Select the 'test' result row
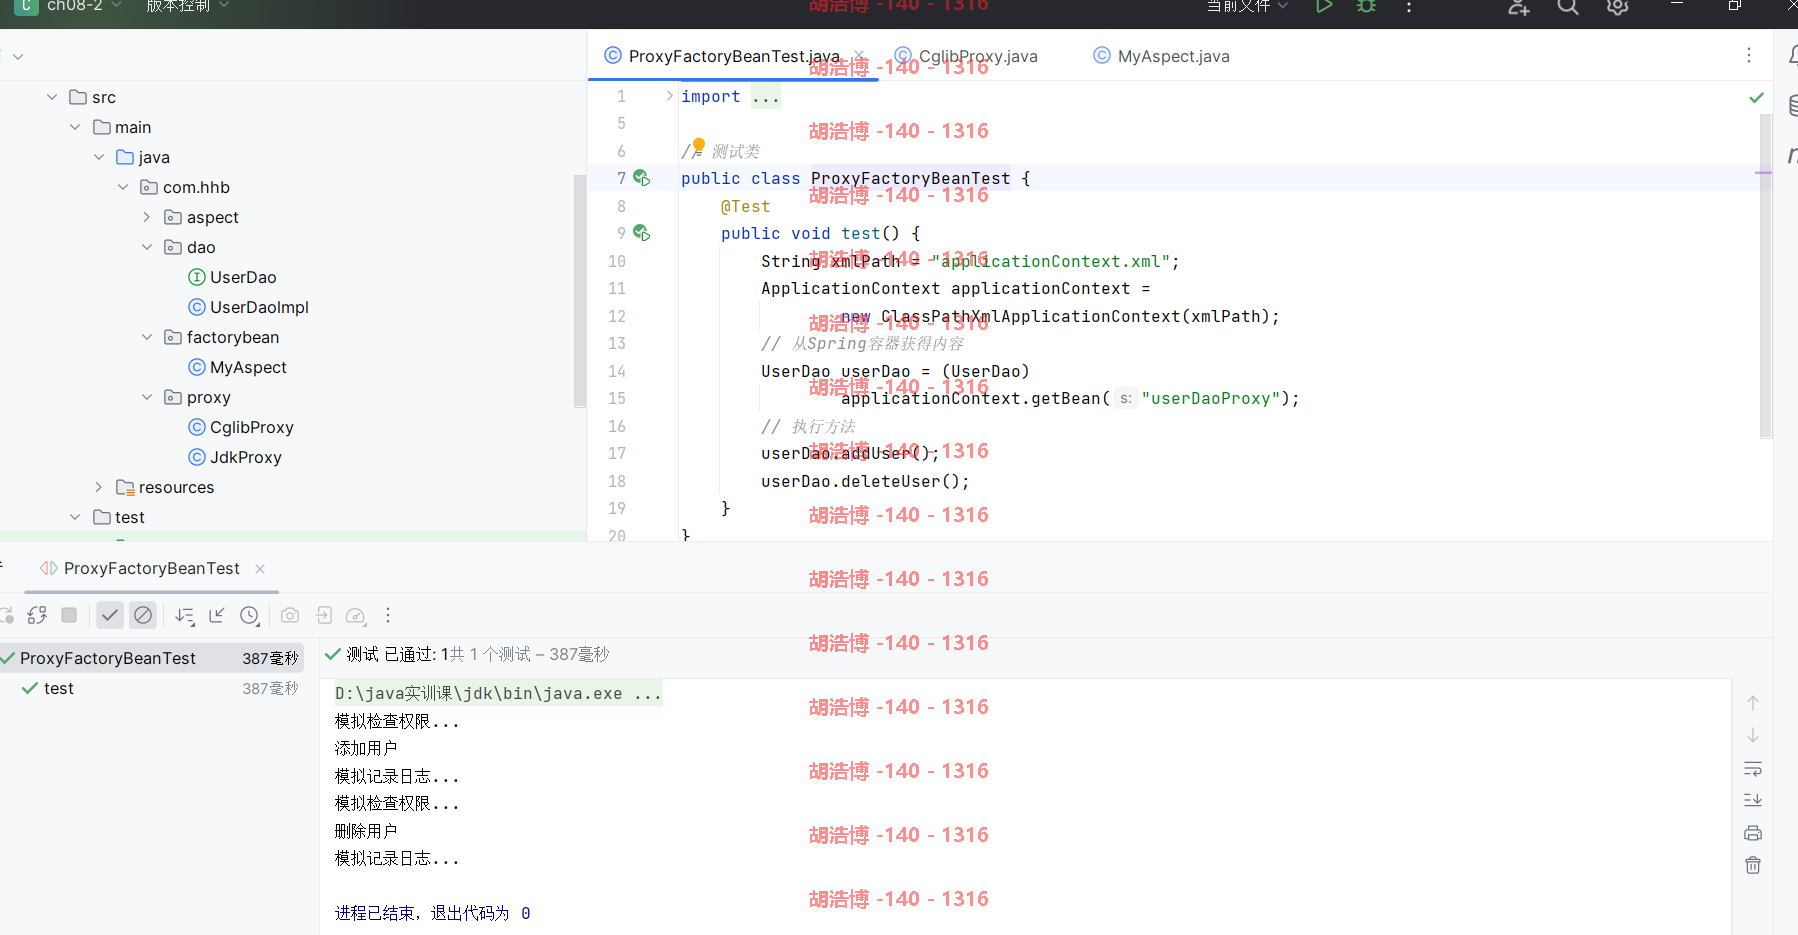This screenshot has height=935, width=1798. coord(152,688)
